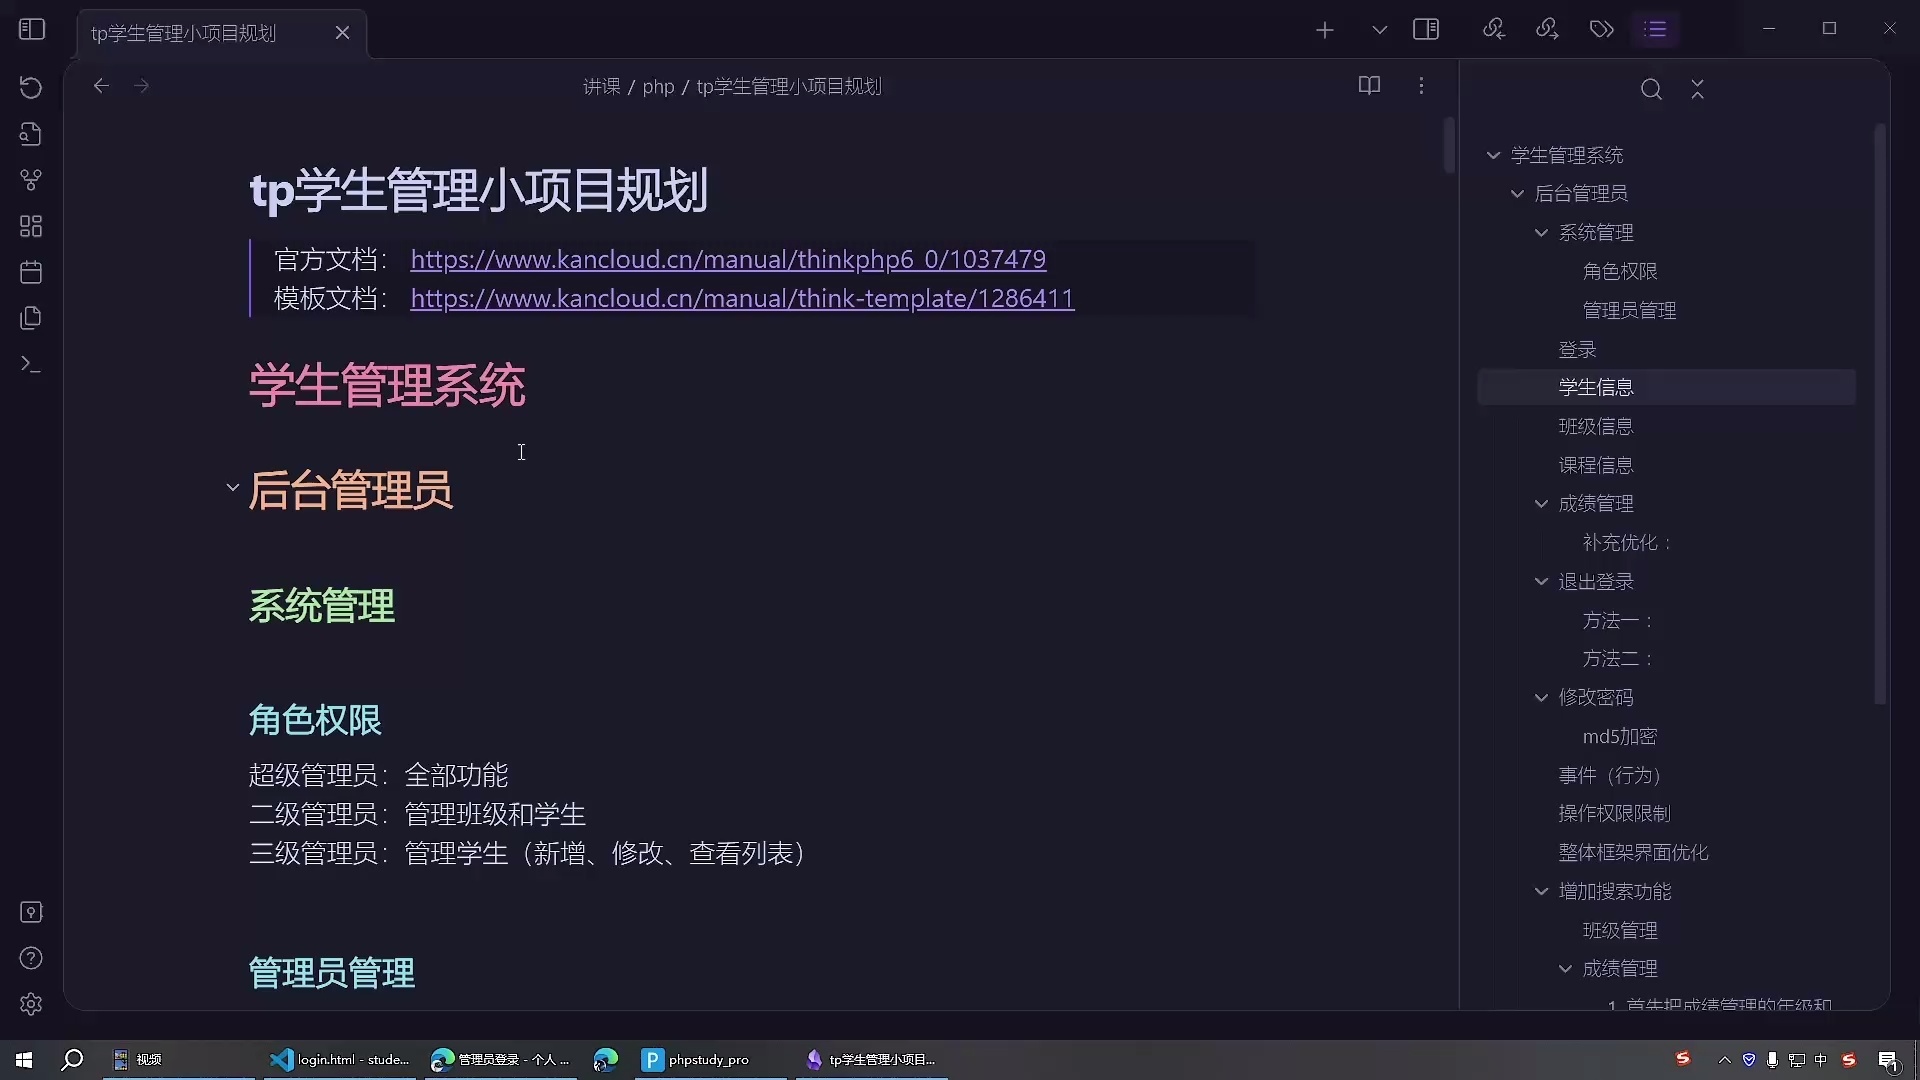Open the think-template manual link

tap(741, 298)
